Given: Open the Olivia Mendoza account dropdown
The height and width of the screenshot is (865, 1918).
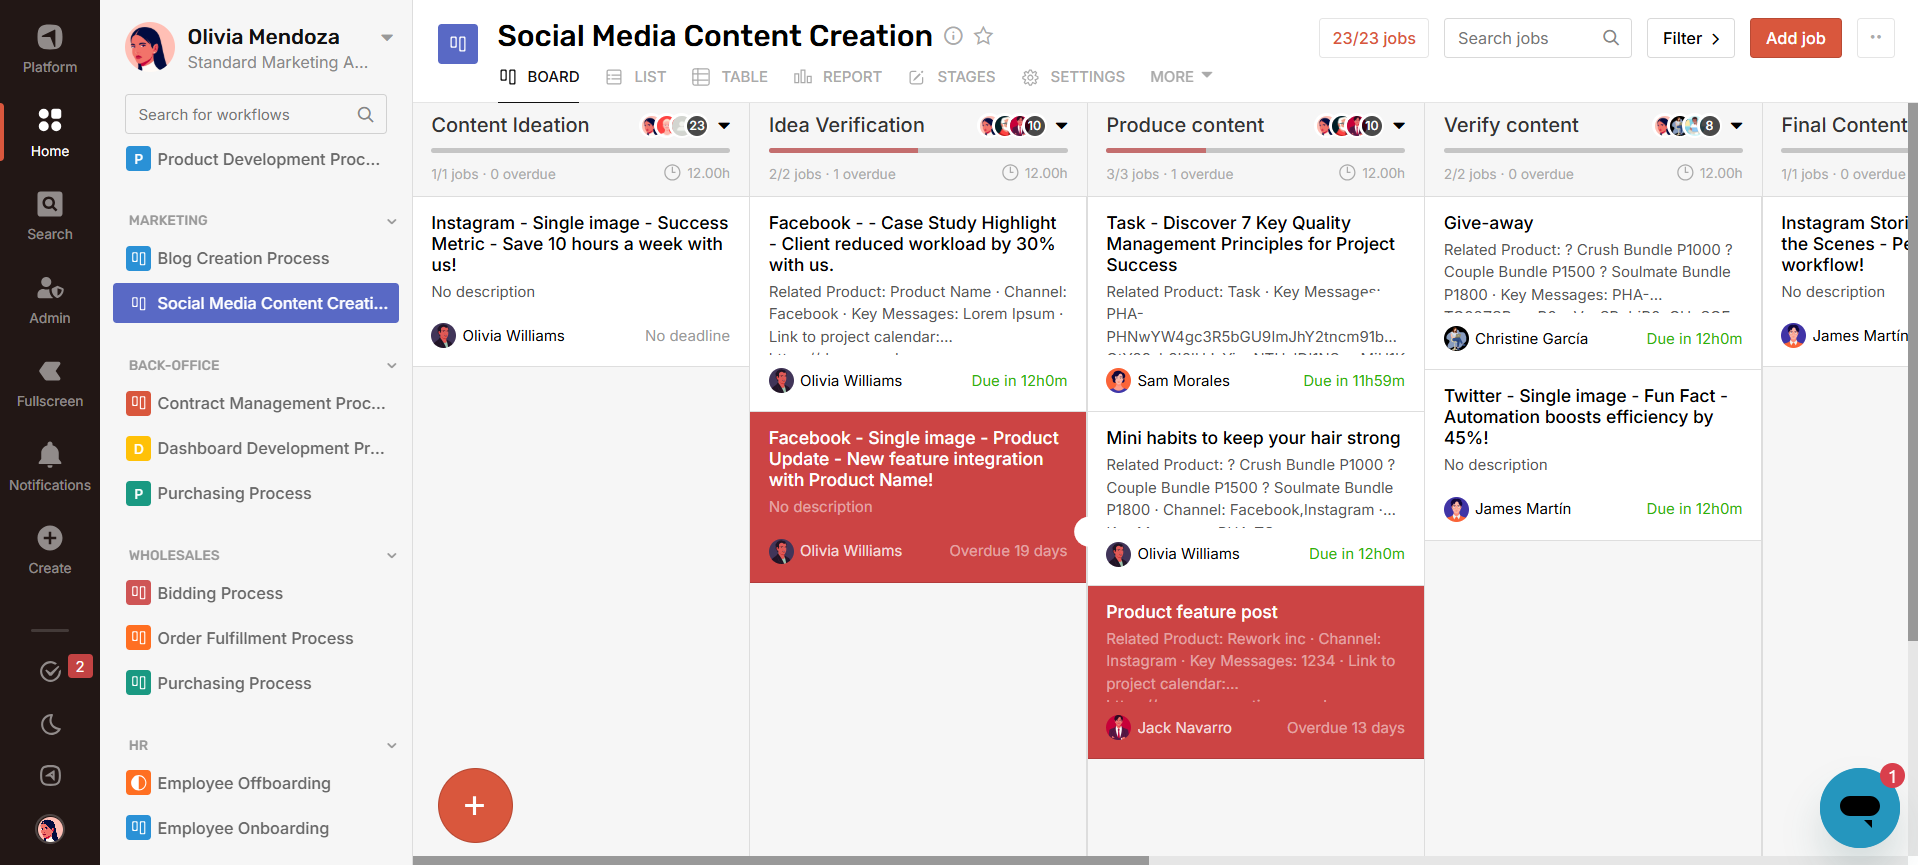Looking at the screenshot, I should (387, 38).
